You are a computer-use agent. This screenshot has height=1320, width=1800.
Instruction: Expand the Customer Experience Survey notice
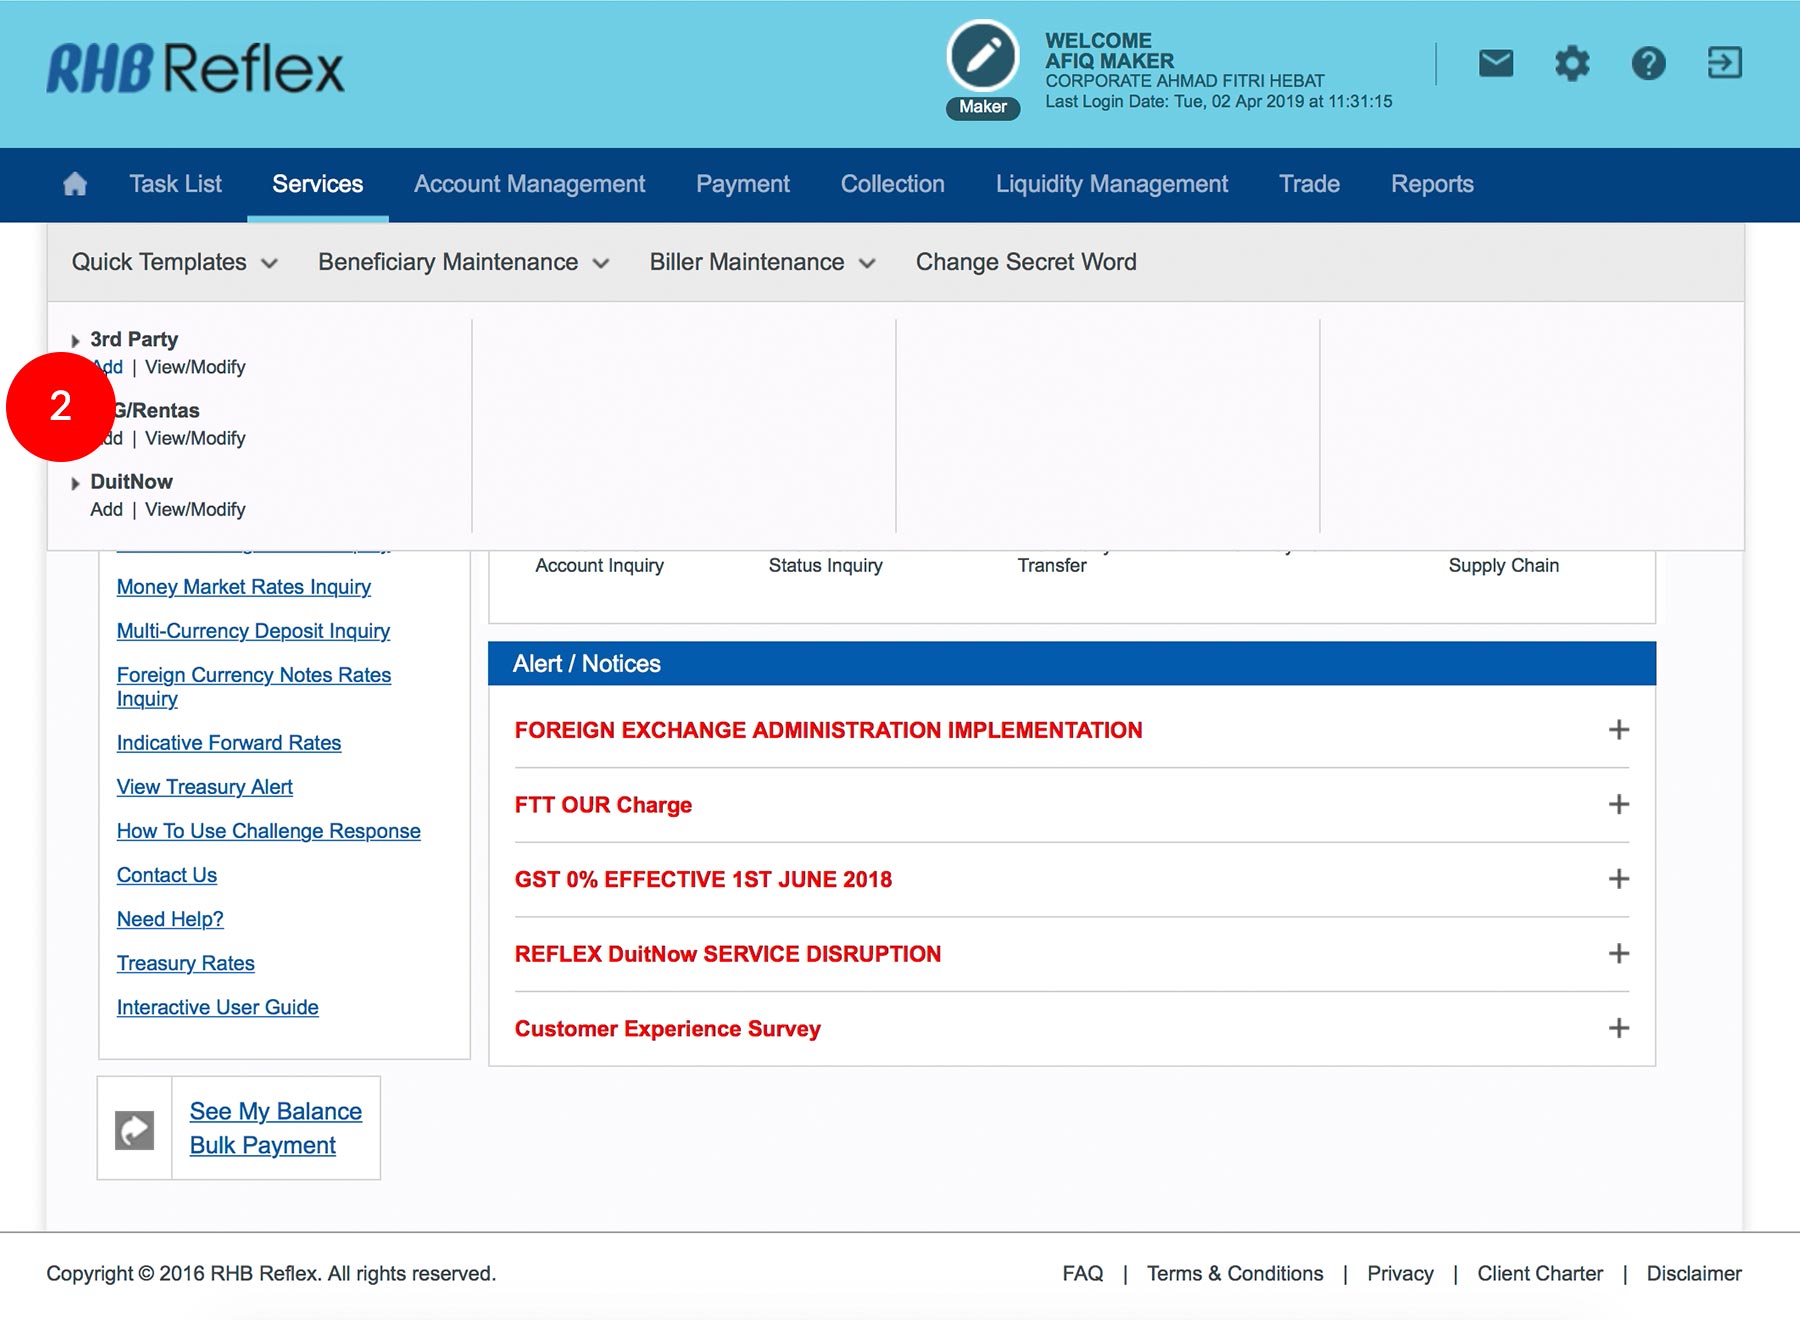tap(1618, 1028)
